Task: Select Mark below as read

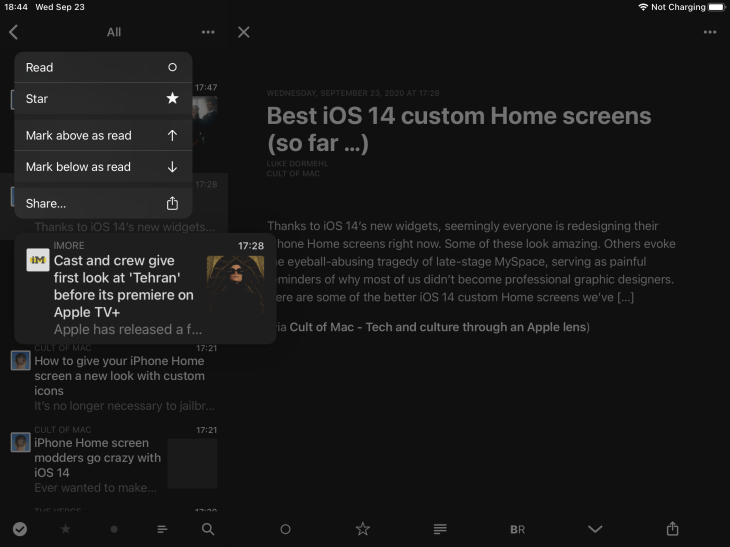Action: click(103, 167)
